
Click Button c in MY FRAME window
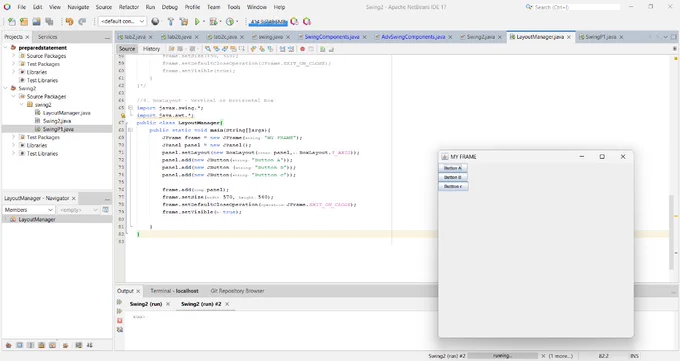453,186
